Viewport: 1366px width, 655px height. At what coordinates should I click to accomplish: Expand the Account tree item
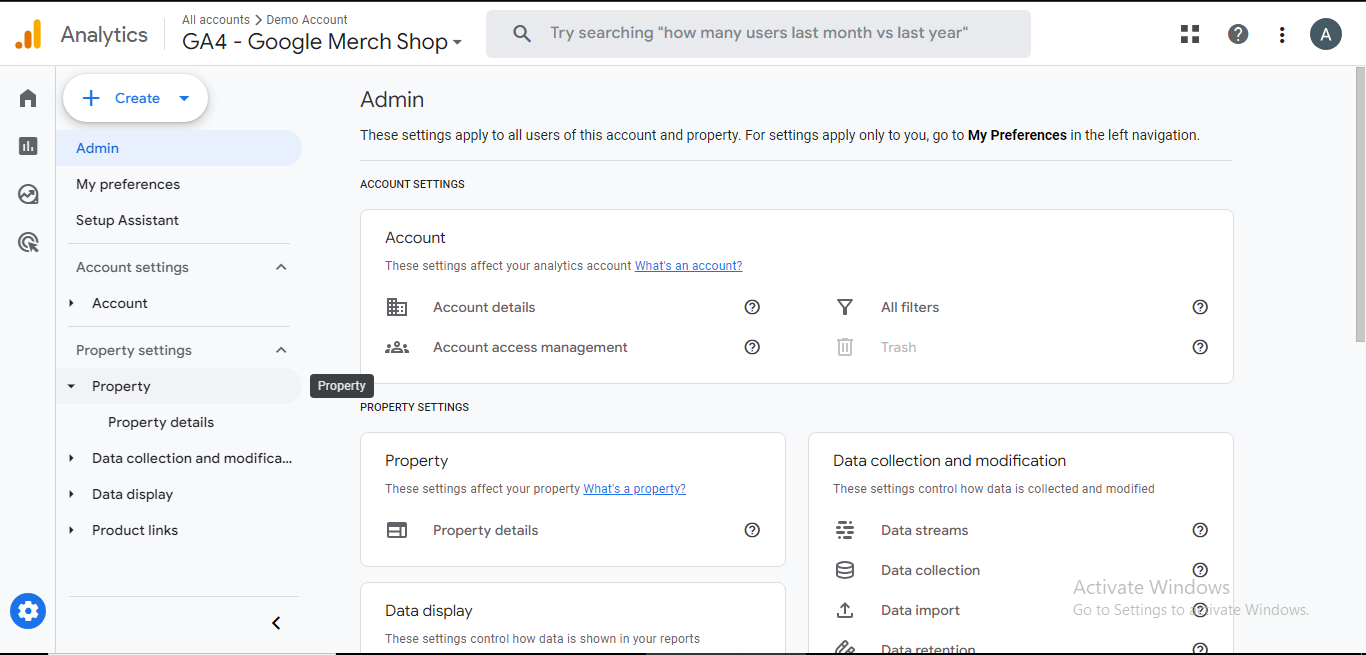[71, 303]
